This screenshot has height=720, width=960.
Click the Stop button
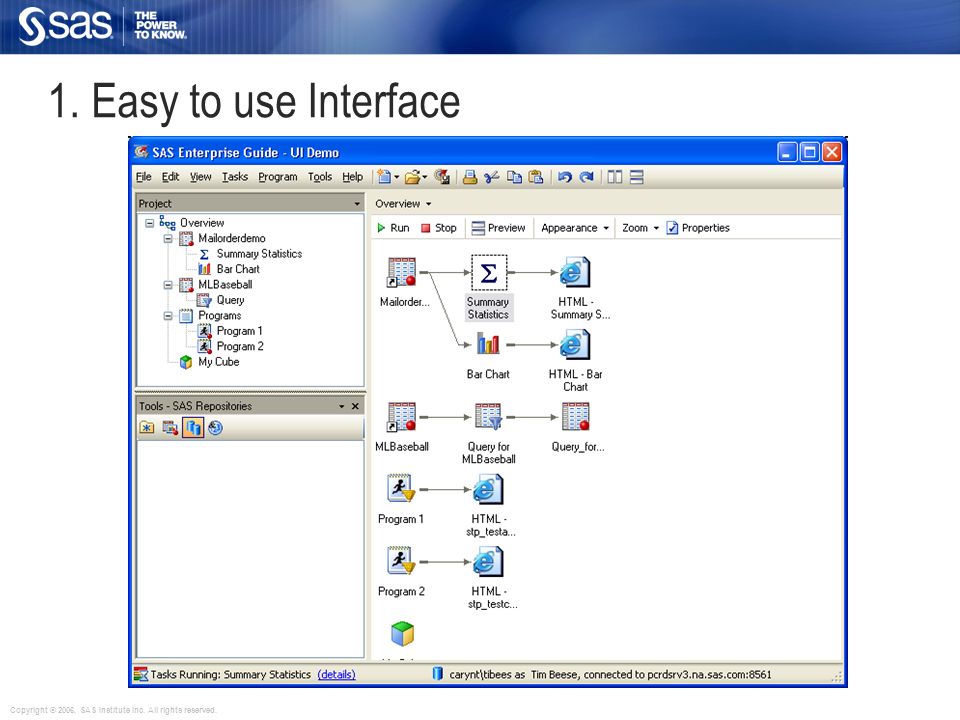438,228
